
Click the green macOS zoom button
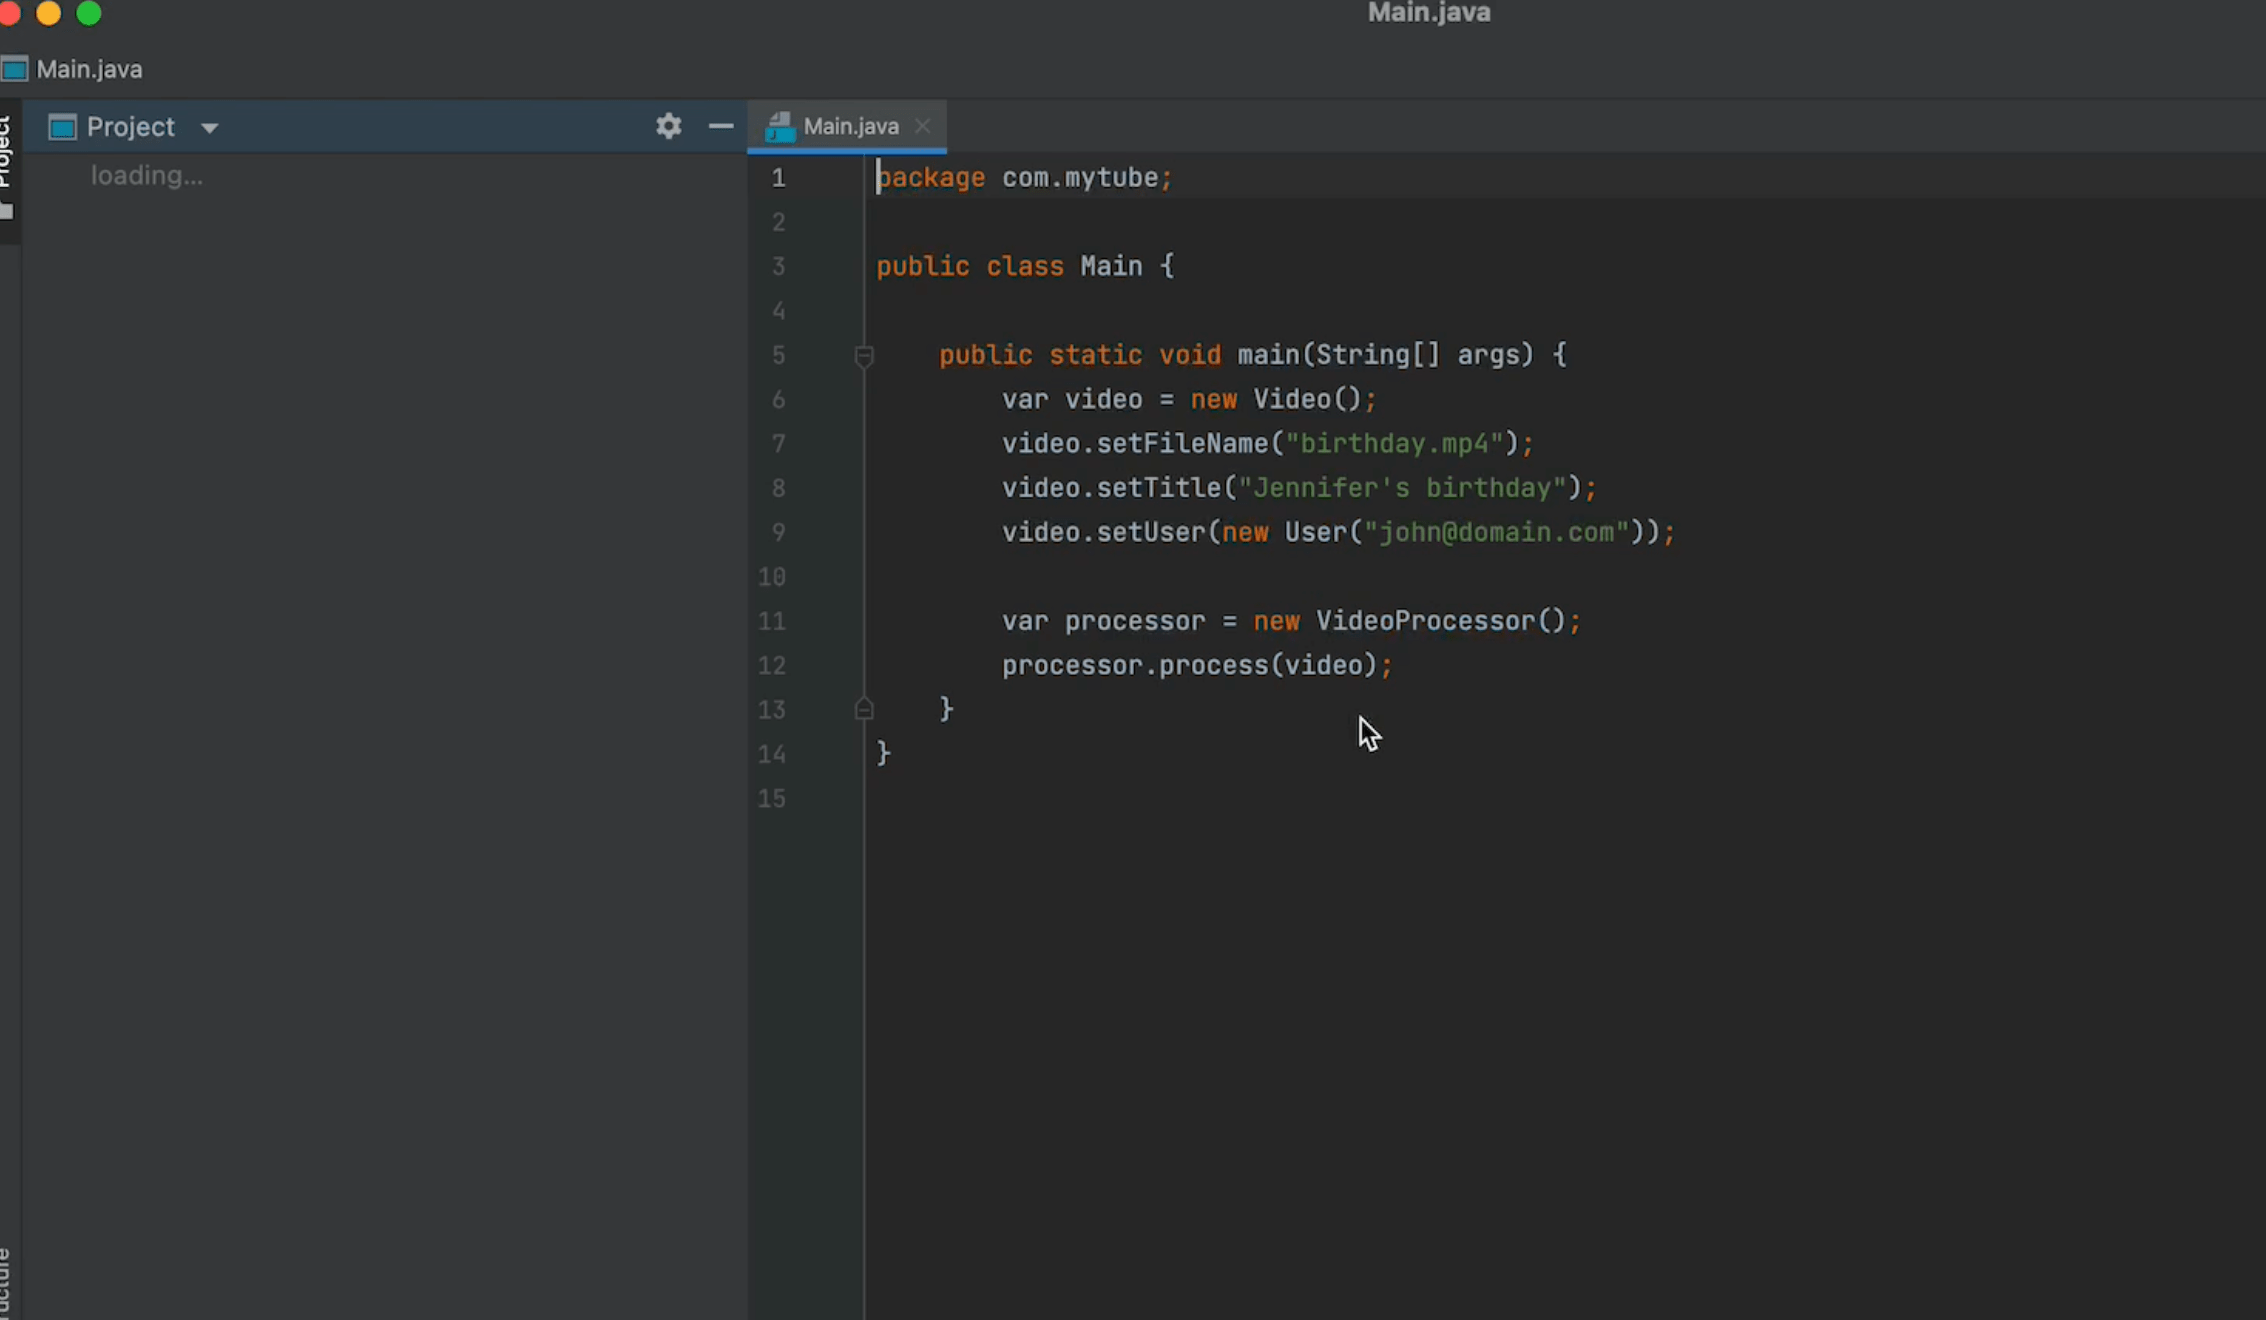pos(89,12)
